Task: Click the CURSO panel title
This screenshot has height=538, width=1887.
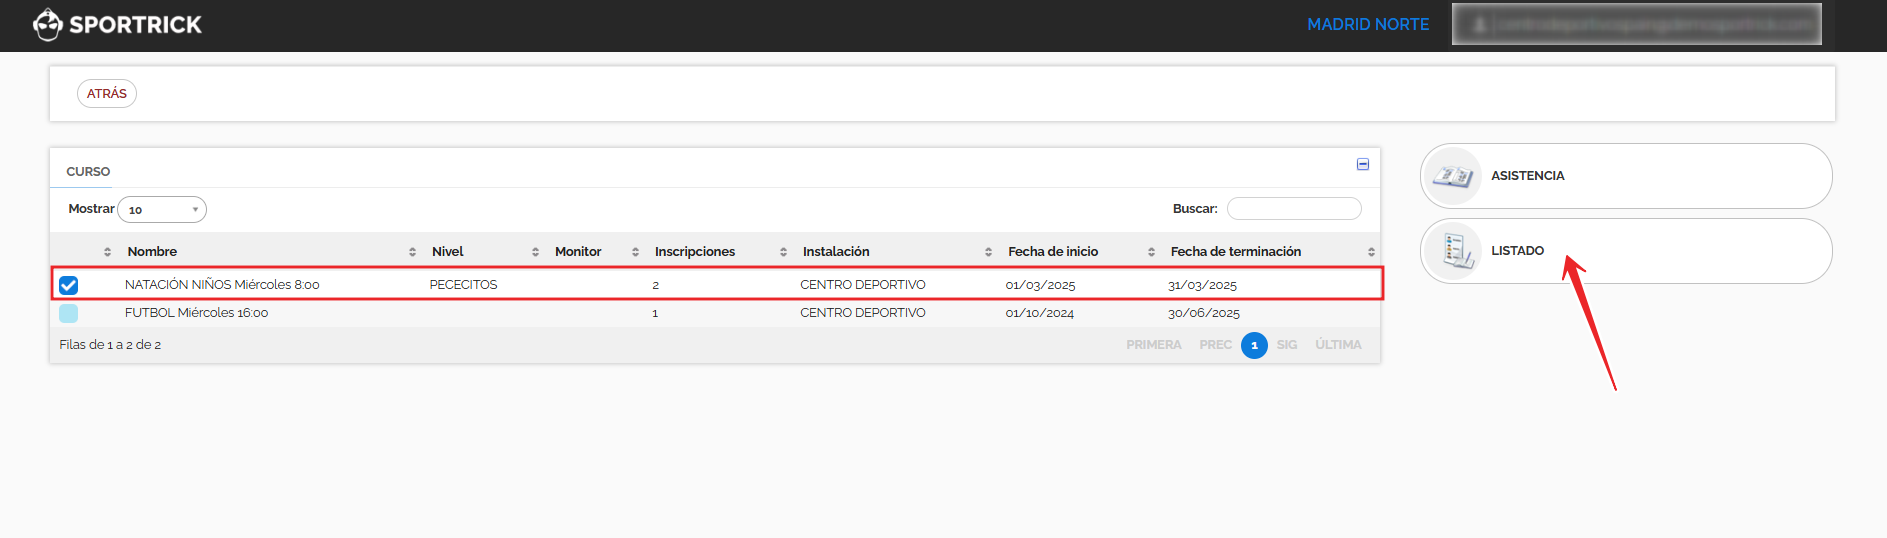Action: pos(88,172)
